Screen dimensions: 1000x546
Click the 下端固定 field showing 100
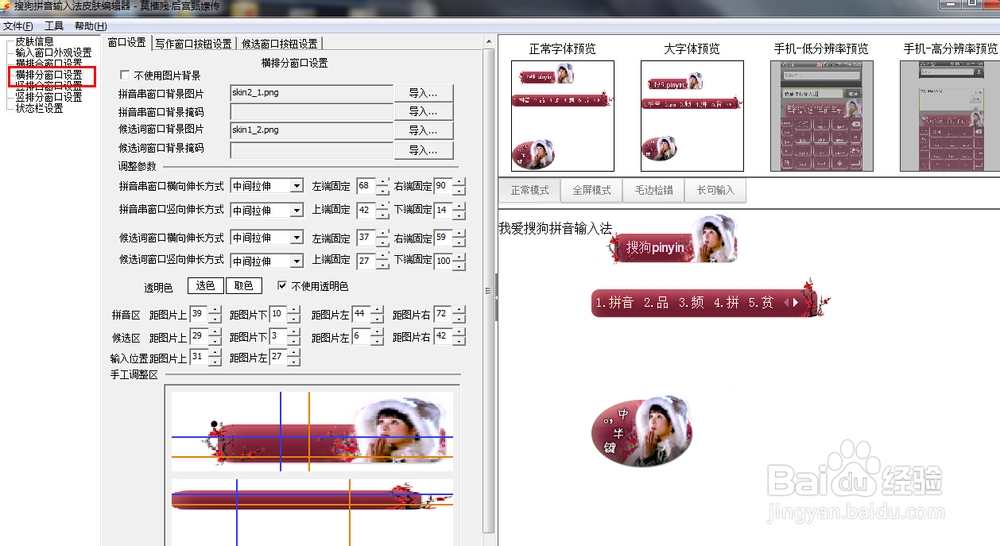click(443, 260)
